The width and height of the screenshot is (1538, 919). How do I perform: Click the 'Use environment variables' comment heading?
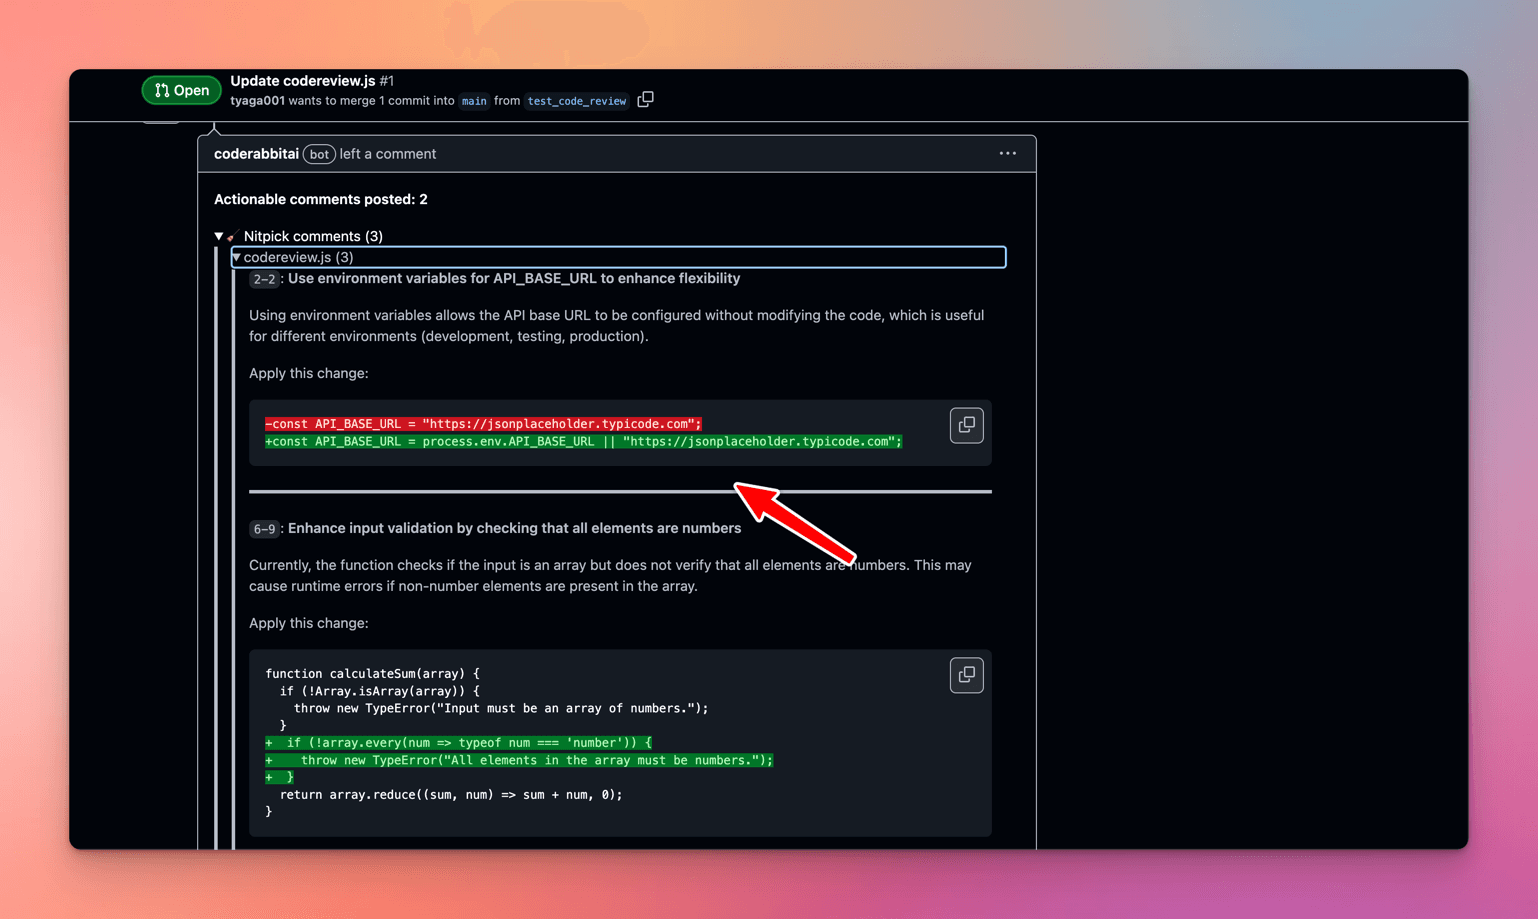click(x=514, y=278)
